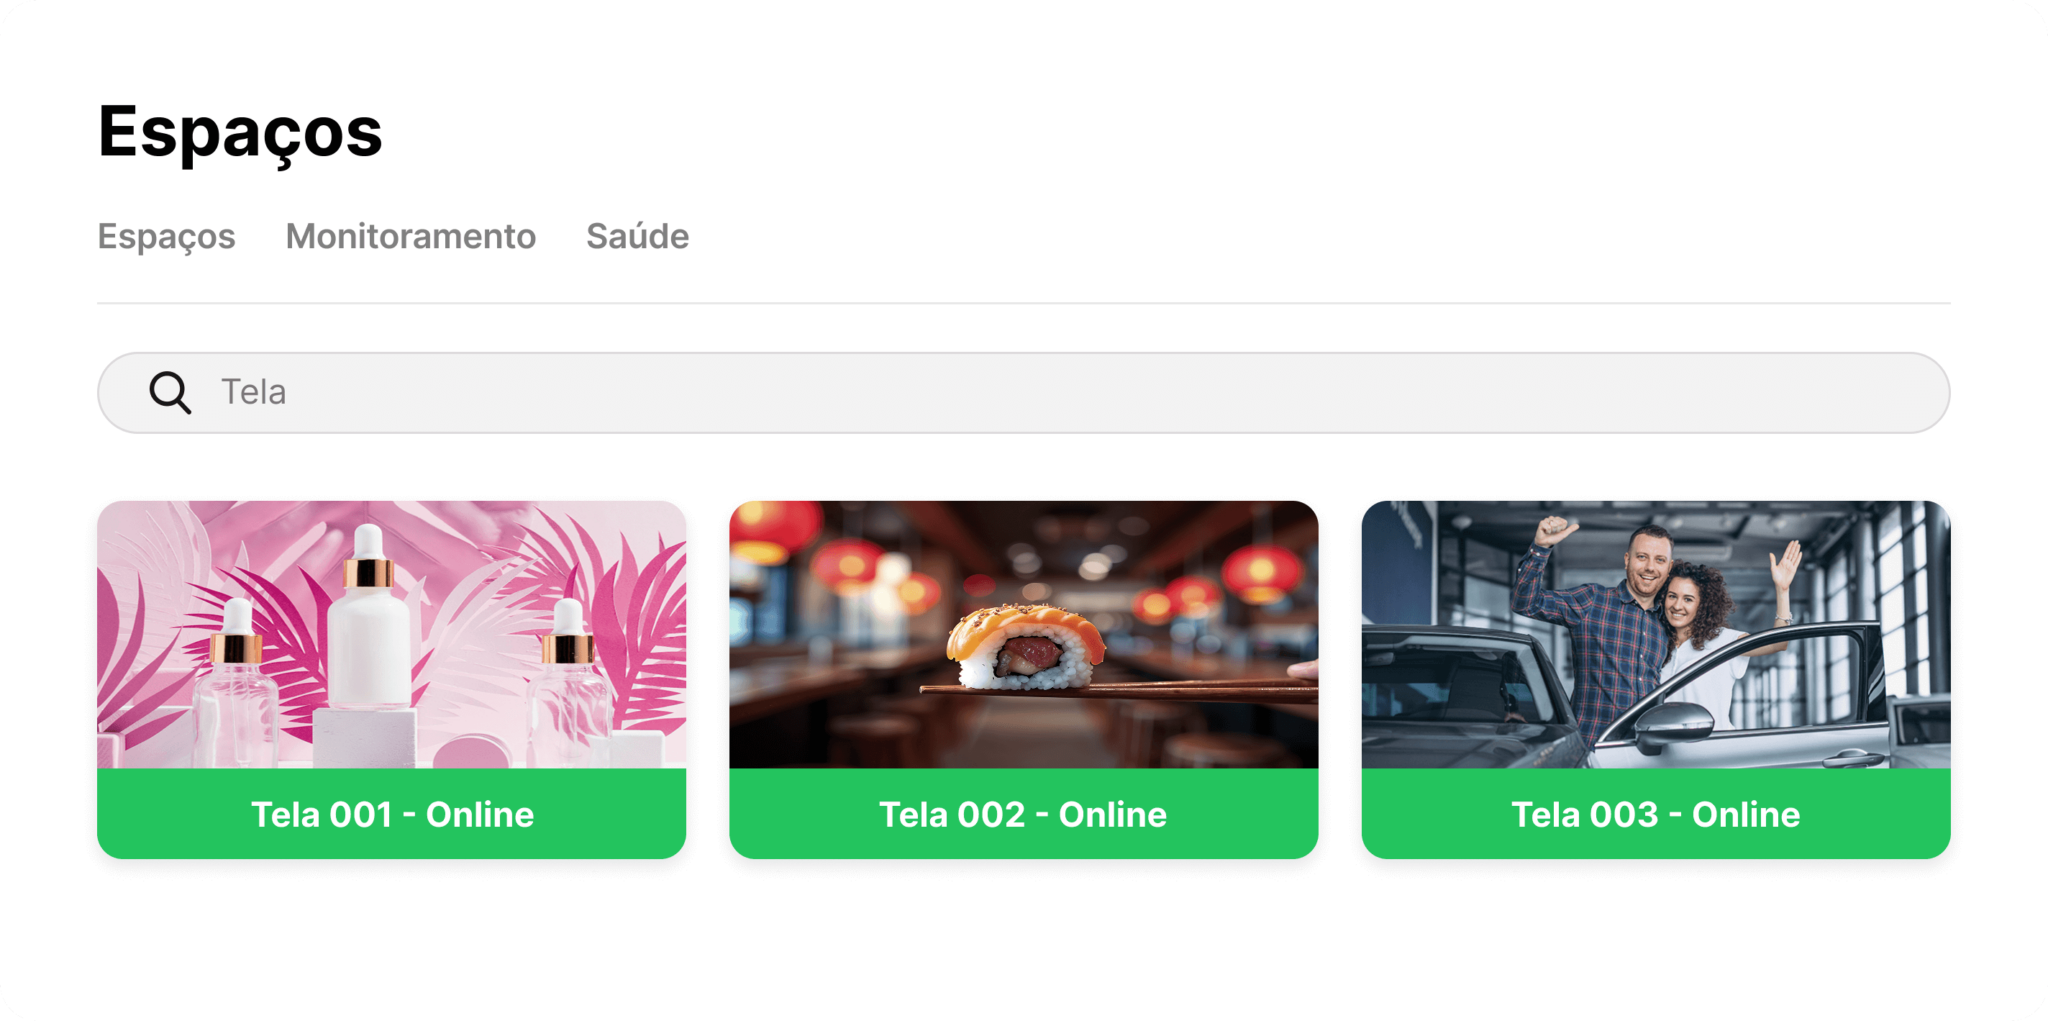Click the Espaços page heading
Screen dimensions: 2048x1021
point(240,132)
